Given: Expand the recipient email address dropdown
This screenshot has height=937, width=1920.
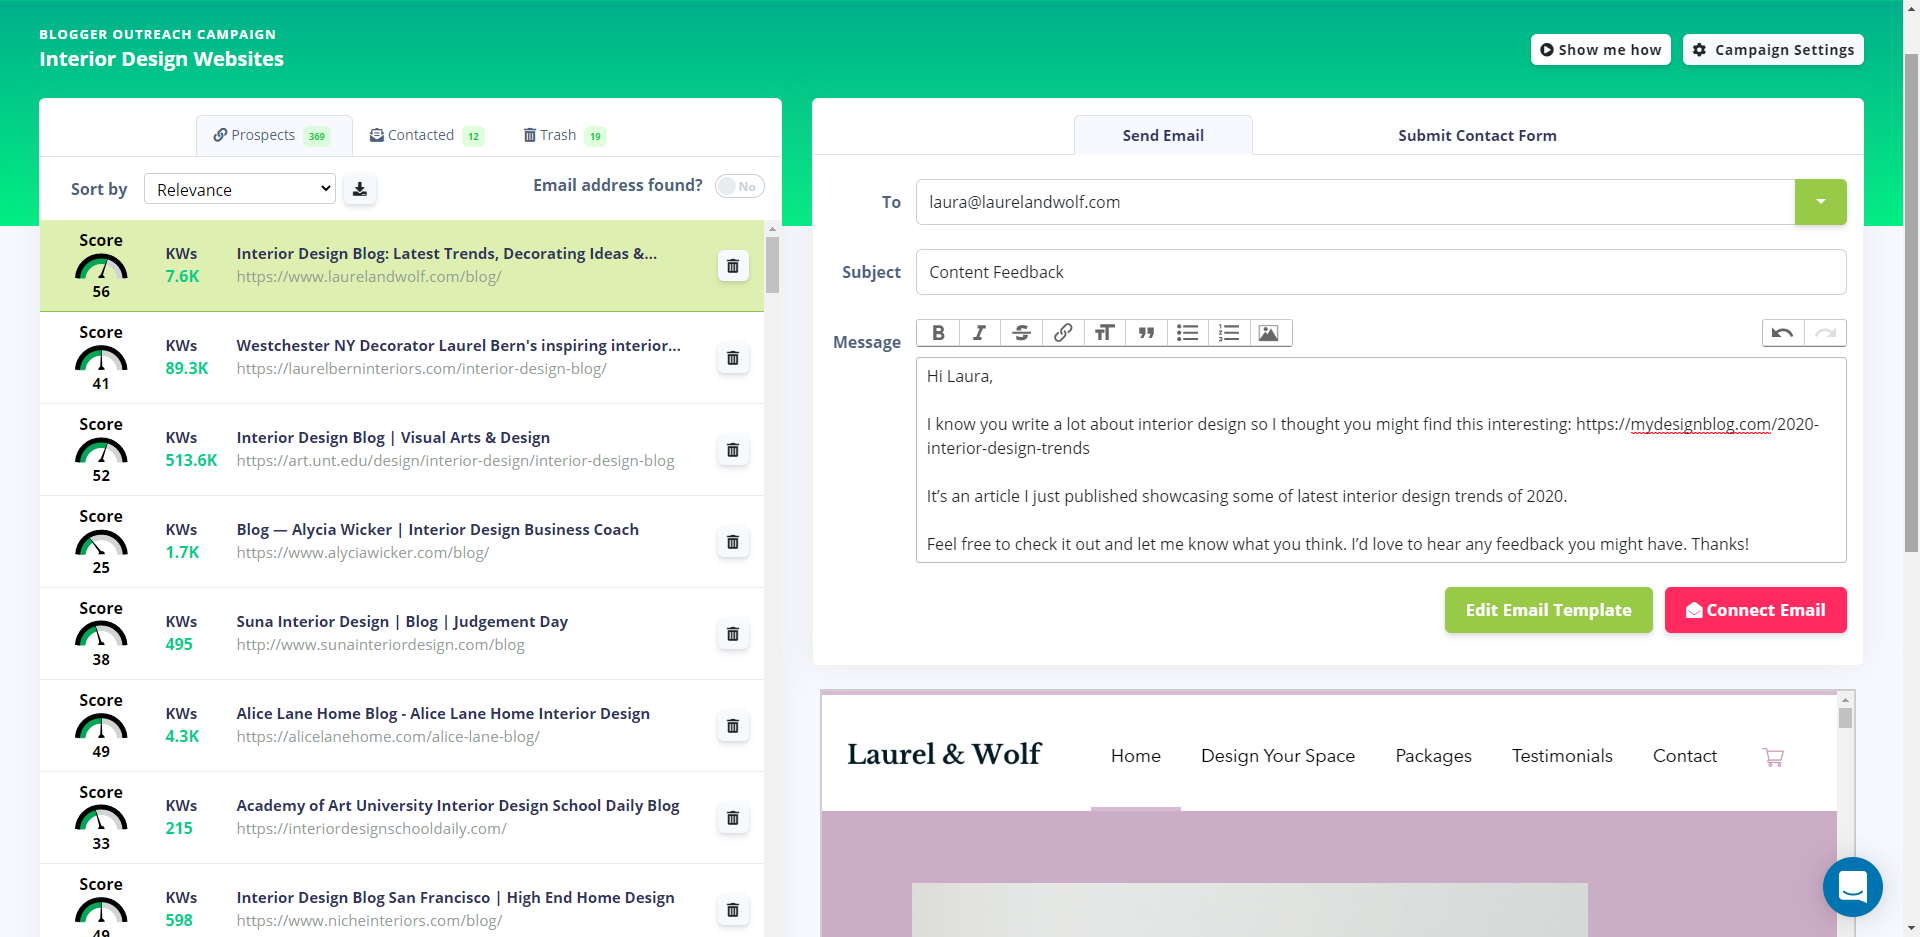Looking at the screenshot, I should click(x=1820, y=202).
